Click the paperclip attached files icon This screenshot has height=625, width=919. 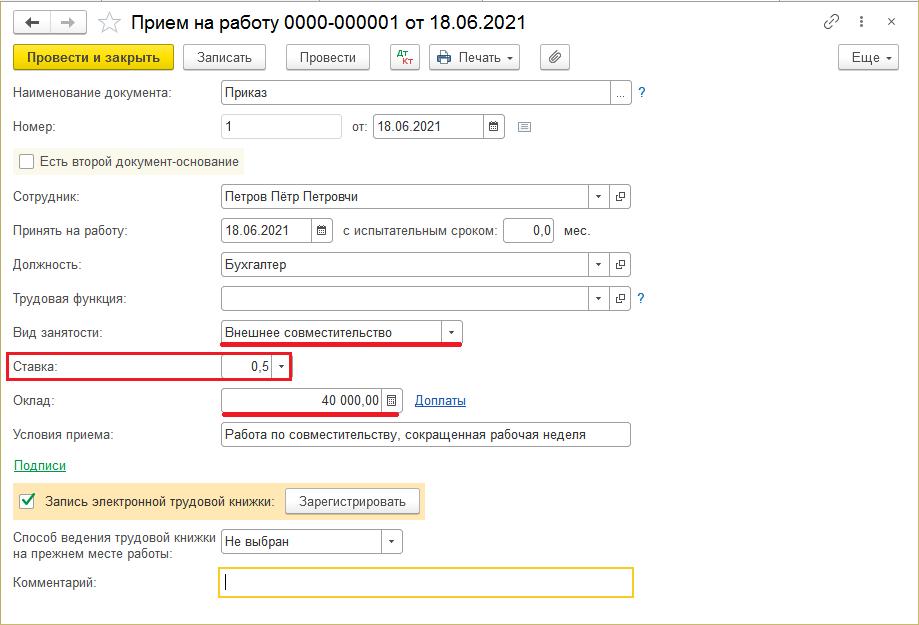tap(554, 58)
